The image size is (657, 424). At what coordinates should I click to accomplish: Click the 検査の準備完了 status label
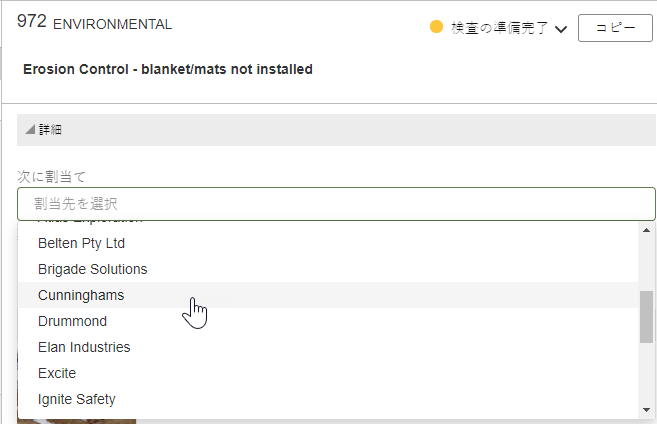499,28
